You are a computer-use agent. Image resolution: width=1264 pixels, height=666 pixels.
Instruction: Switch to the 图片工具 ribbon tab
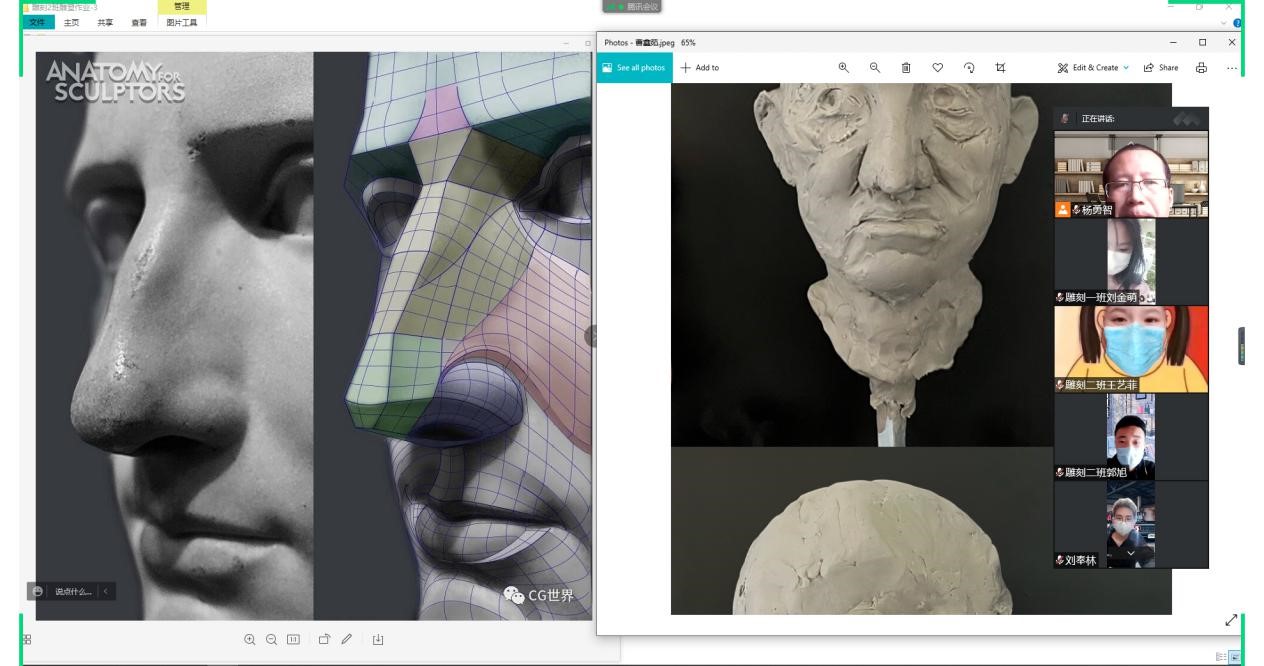click(x=181, y=21)
